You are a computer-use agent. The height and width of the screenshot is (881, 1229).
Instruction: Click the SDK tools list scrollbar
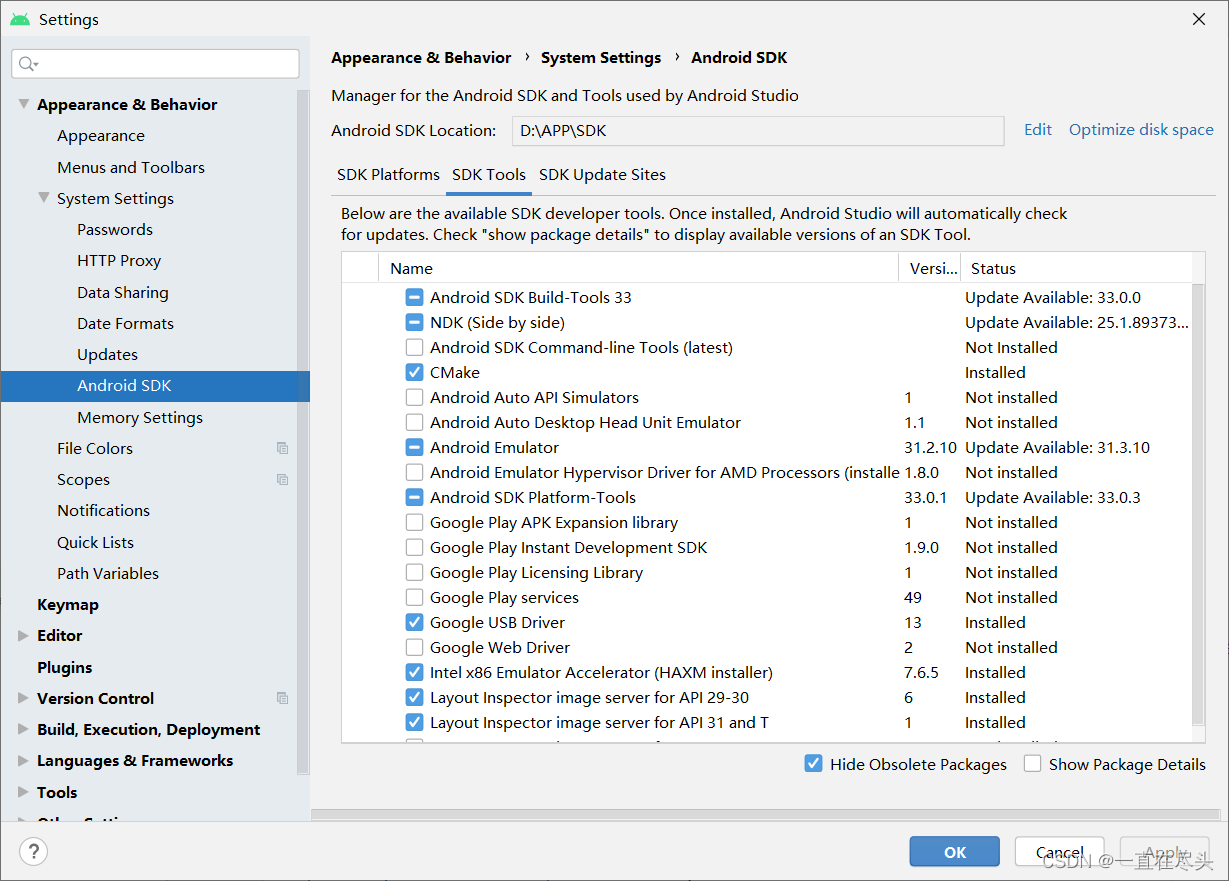click(1197, 505)
